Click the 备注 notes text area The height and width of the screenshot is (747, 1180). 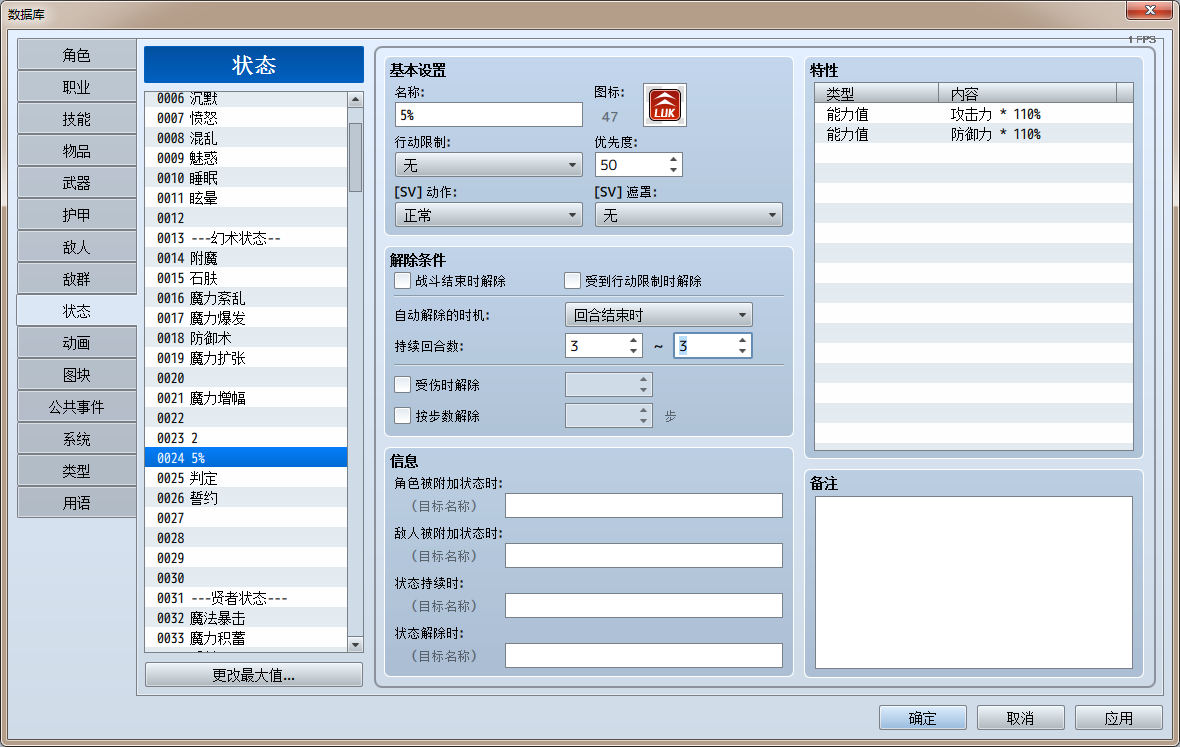[x=974, y=582]
